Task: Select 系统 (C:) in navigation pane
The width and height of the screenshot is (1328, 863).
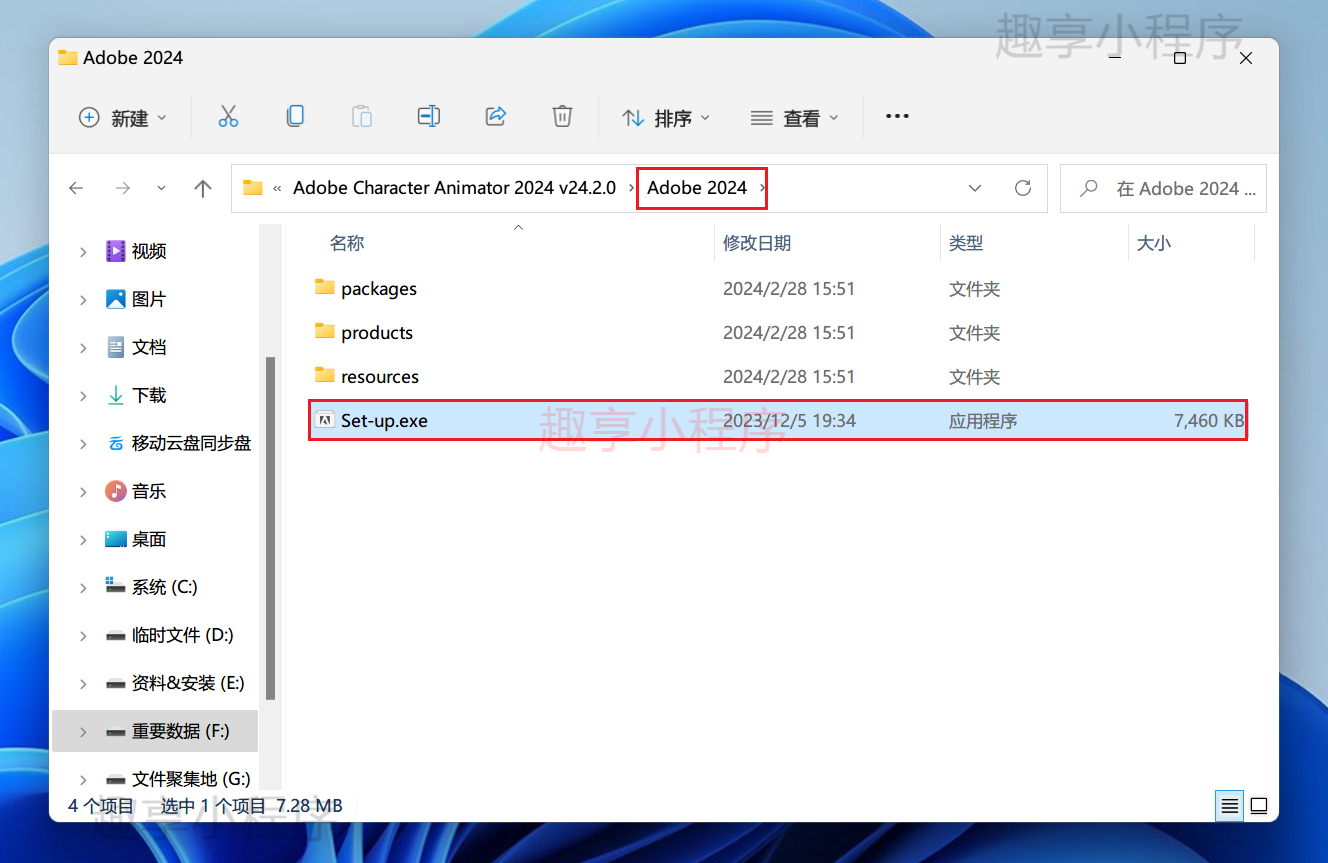Action: click(165, 587)
